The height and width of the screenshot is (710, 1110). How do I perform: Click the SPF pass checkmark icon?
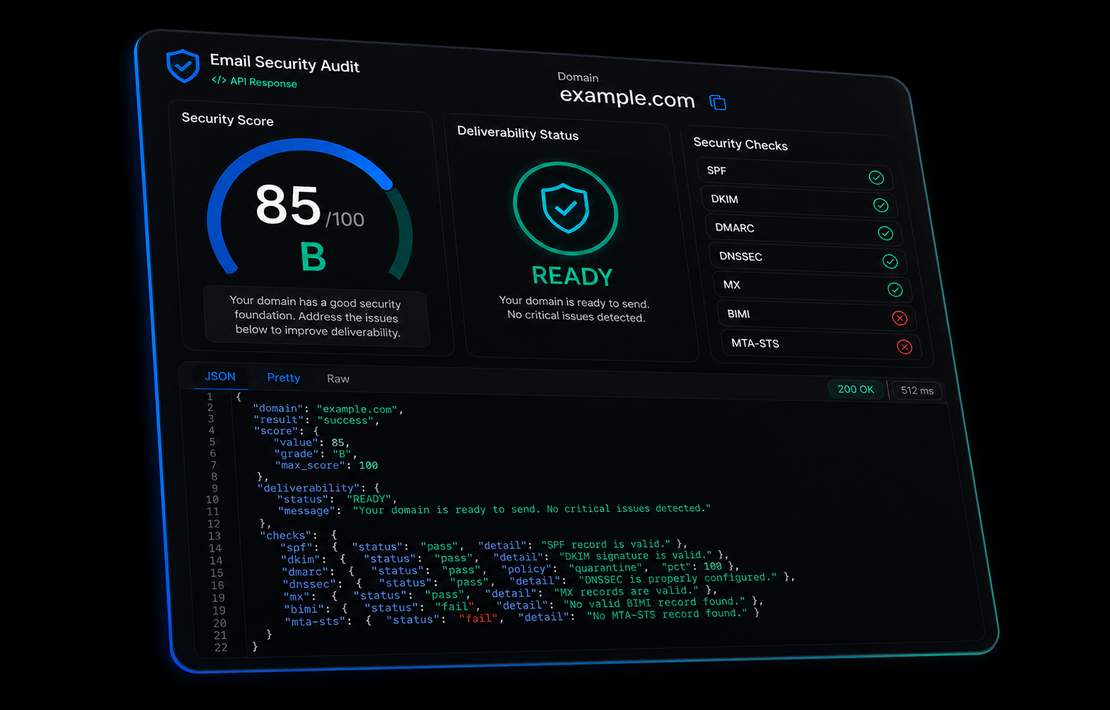click(x=876, y=177)
